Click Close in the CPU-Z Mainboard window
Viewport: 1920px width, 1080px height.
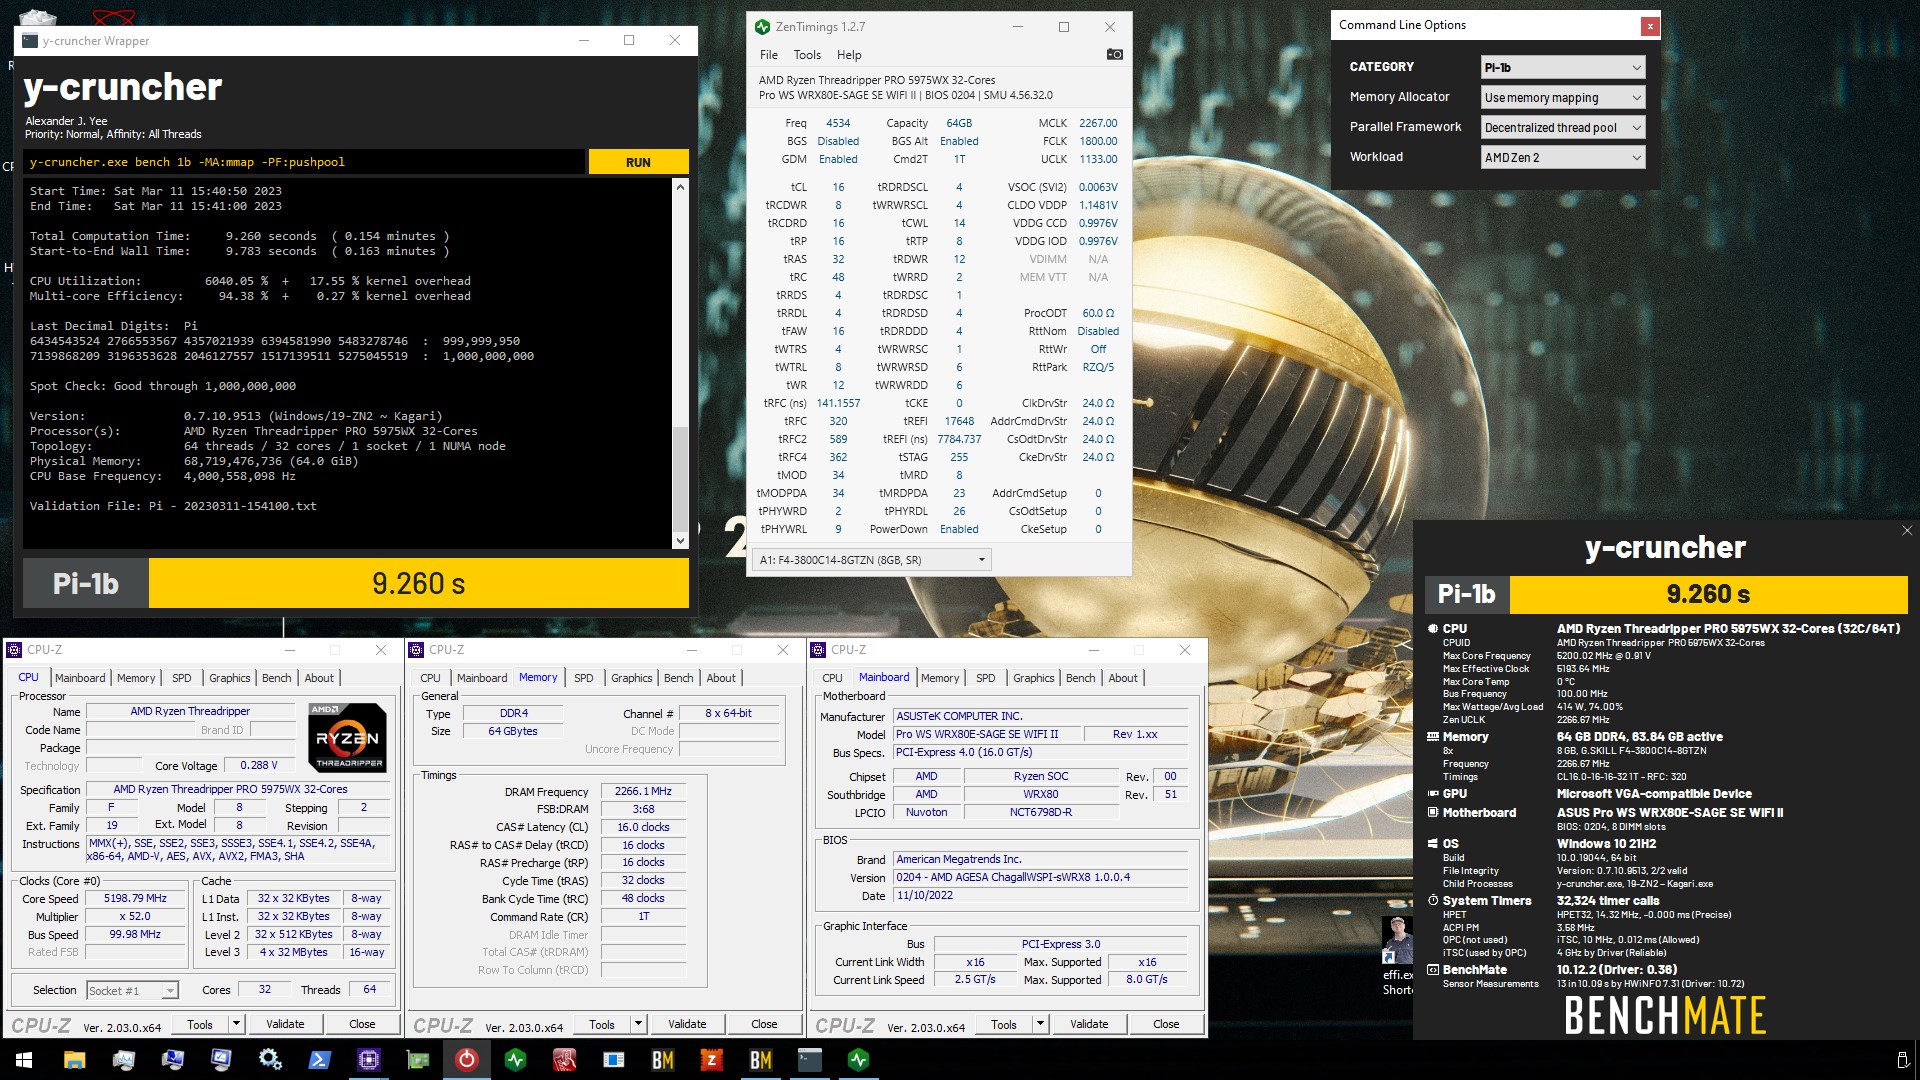[x=1166, y=1024]
